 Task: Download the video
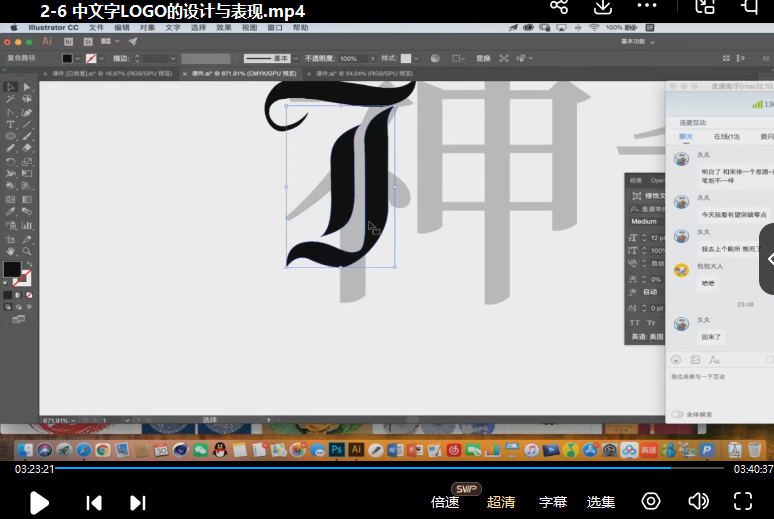click(x=603, y=7)
